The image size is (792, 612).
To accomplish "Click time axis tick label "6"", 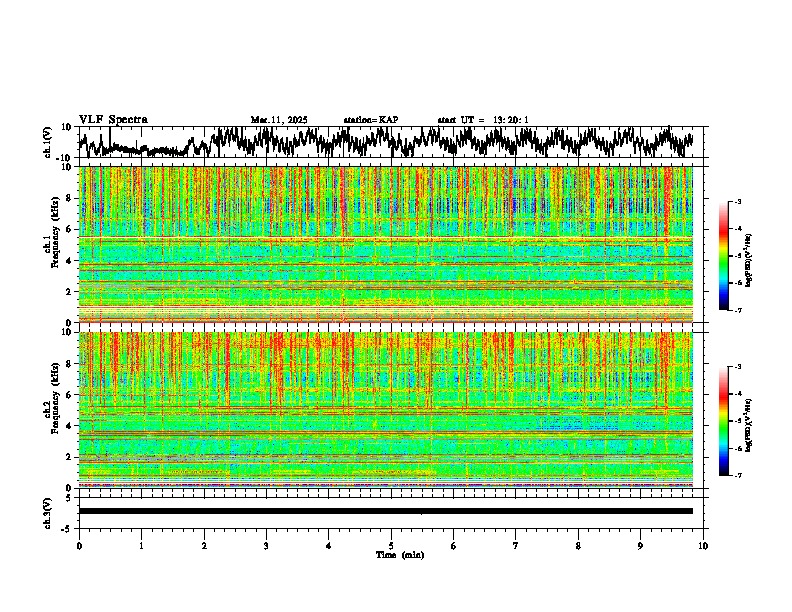I will tap(454, 546).
